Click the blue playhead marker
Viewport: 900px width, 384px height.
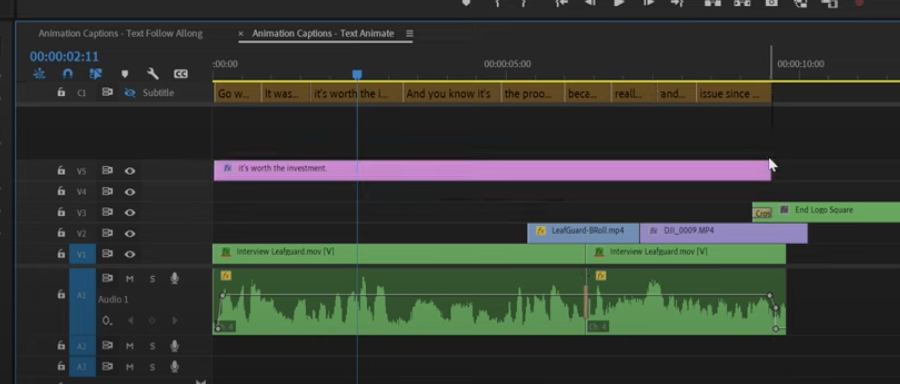point(357,75)
